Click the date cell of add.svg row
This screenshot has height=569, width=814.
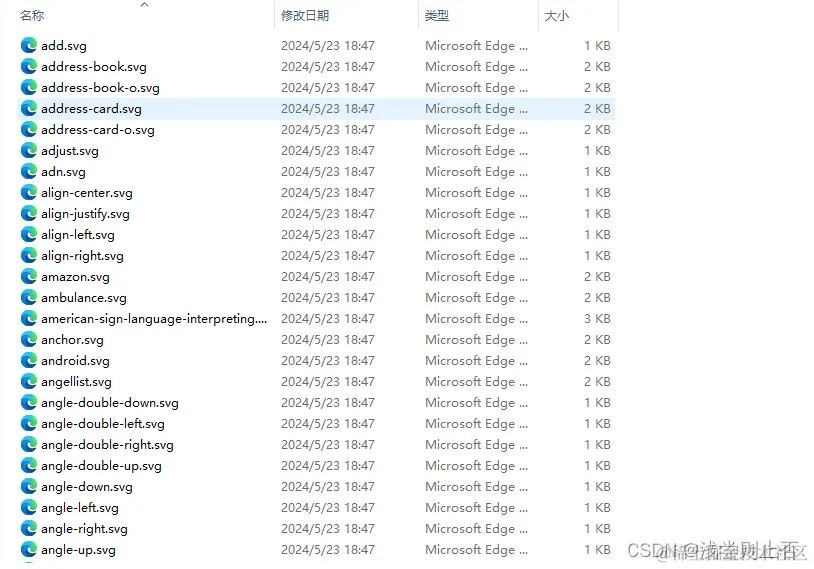(x=328, y=46)
